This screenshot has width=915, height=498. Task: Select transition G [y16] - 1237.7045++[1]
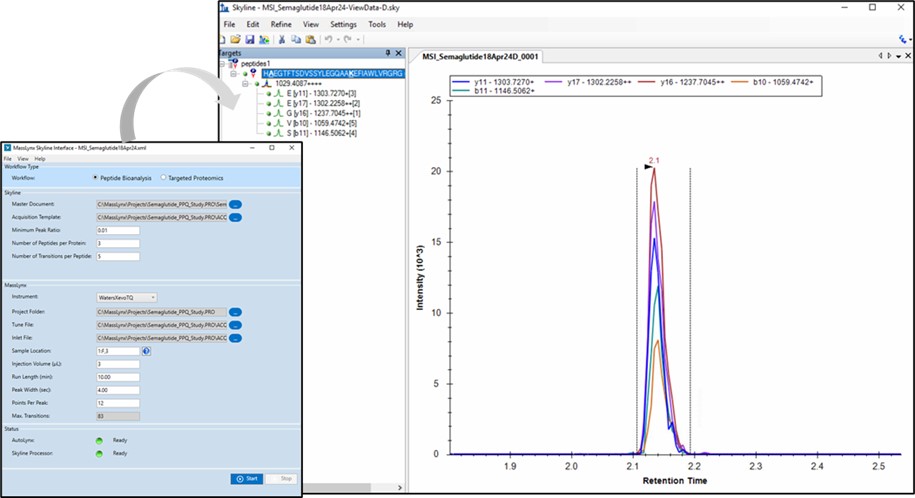point(323,113)
